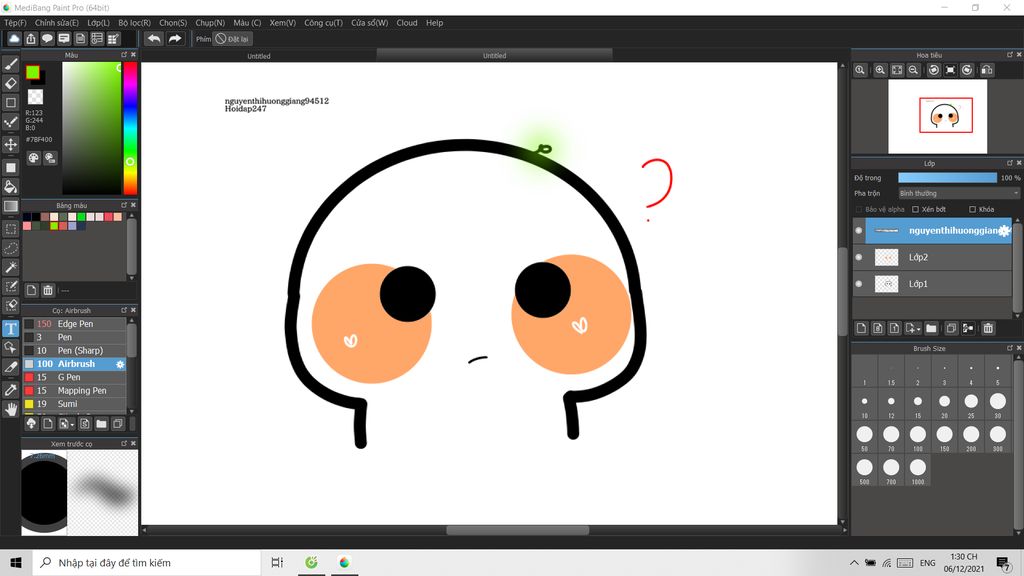Select the Select Pen tool

[x=10, y=286]
